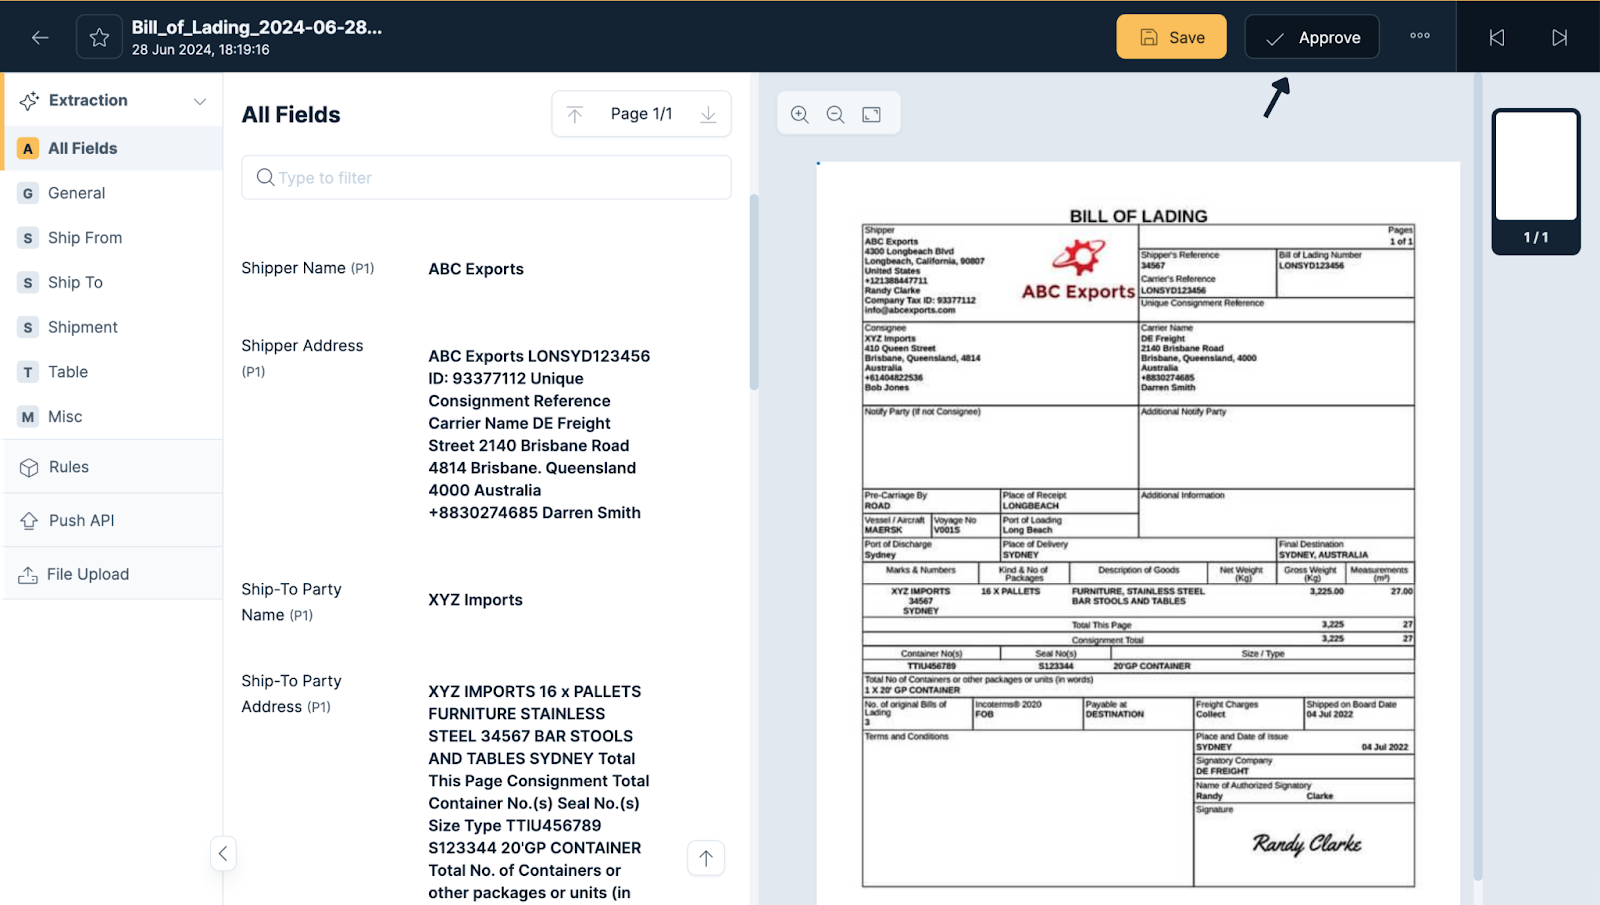Click the Ship-To Party Address label
This screenshot has width=1600, height=905.
(x=291, y=693)
